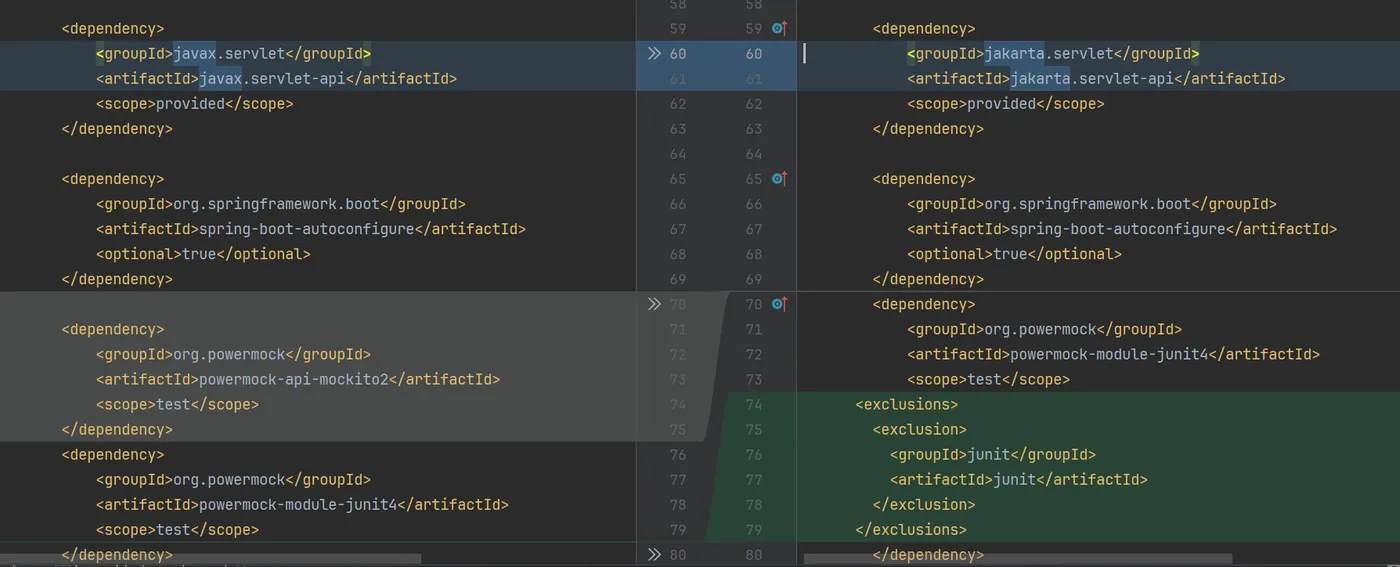Click the apply-change arrows at line 70
Image resolution: width=1400 pixels, height=567 pixels.
pyautogui.click(x=654, y=304)
